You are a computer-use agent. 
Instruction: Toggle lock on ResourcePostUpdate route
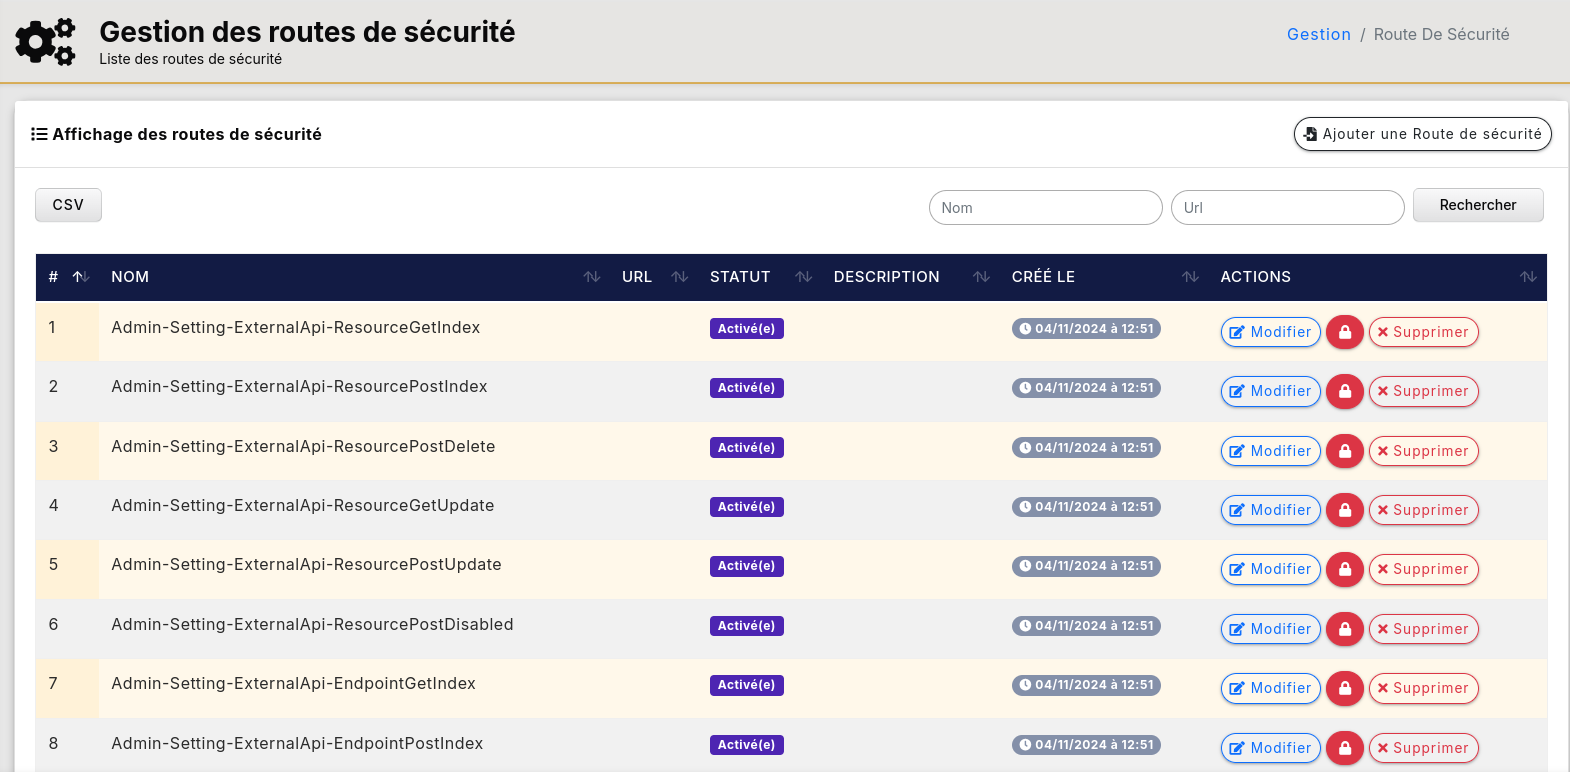tap(1344, 569)
